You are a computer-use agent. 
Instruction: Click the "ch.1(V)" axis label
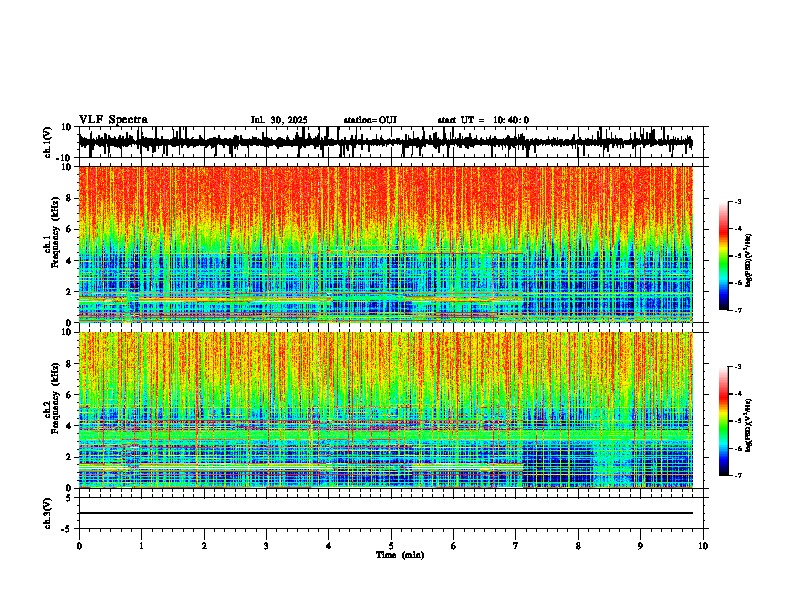[48, 142]
